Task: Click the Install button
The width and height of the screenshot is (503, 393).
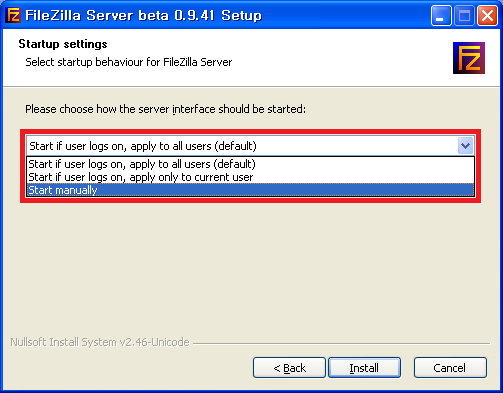Action: pos(364,368)
